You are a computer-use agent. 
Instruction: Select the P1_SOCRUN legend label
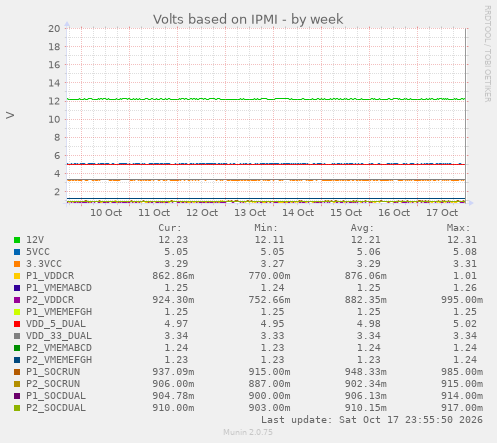click(53, 372)
